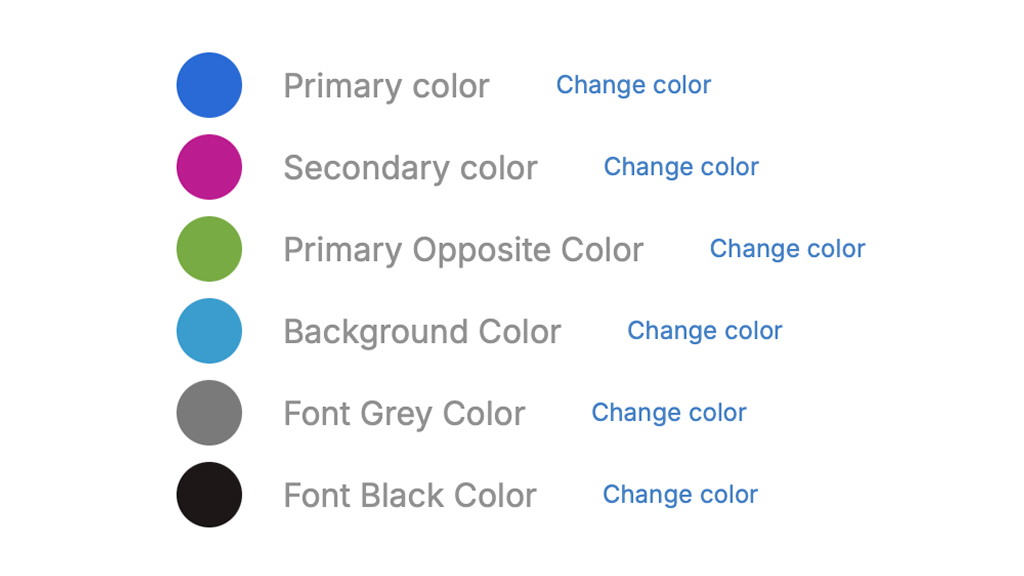Screen dimensions: 1024x576
Task: Select the black Font Black Color swatch
Action: tap(209, 494)
